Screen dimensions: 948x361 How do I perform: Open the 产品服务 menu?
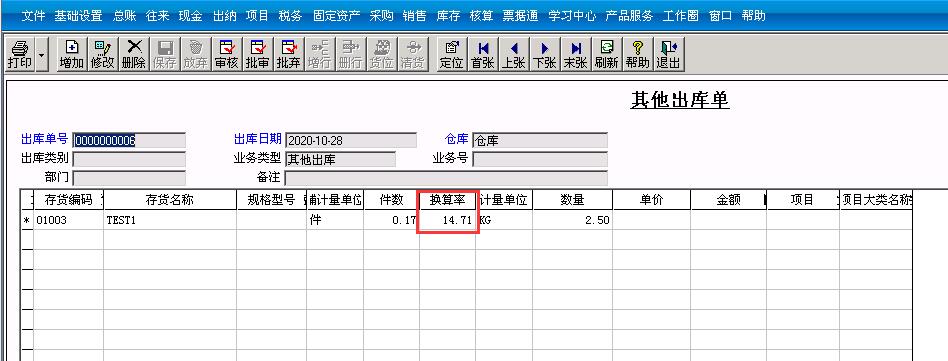[x=629, y=16]
